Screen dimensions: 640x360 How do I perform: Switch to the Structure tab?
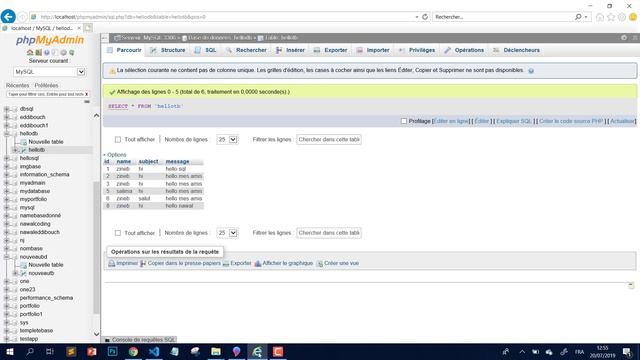pyautogui.click(x=168, y=50)
